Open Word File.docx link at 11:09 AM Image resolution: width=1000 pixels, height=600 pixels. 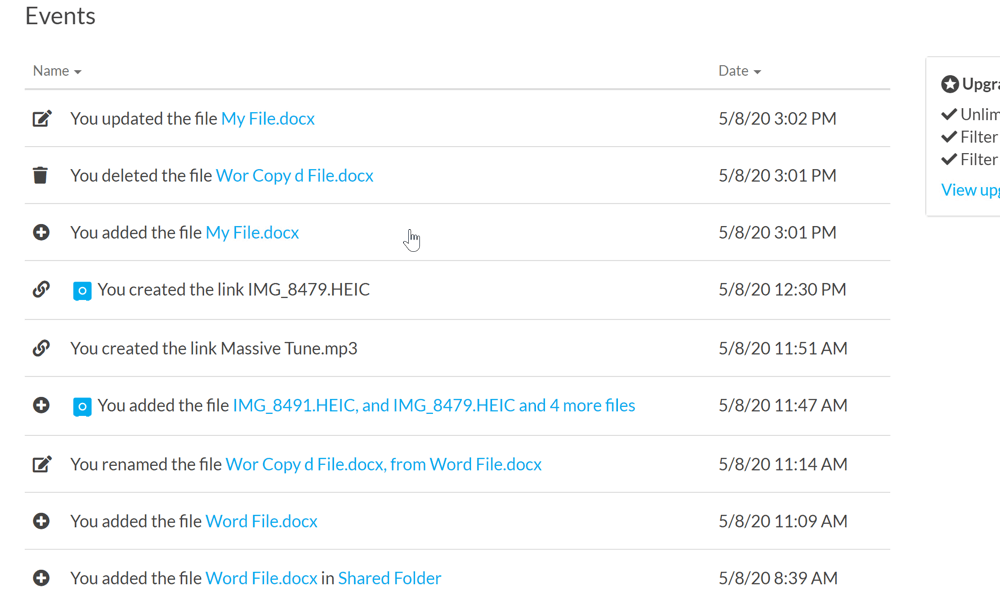click(261, 521)
